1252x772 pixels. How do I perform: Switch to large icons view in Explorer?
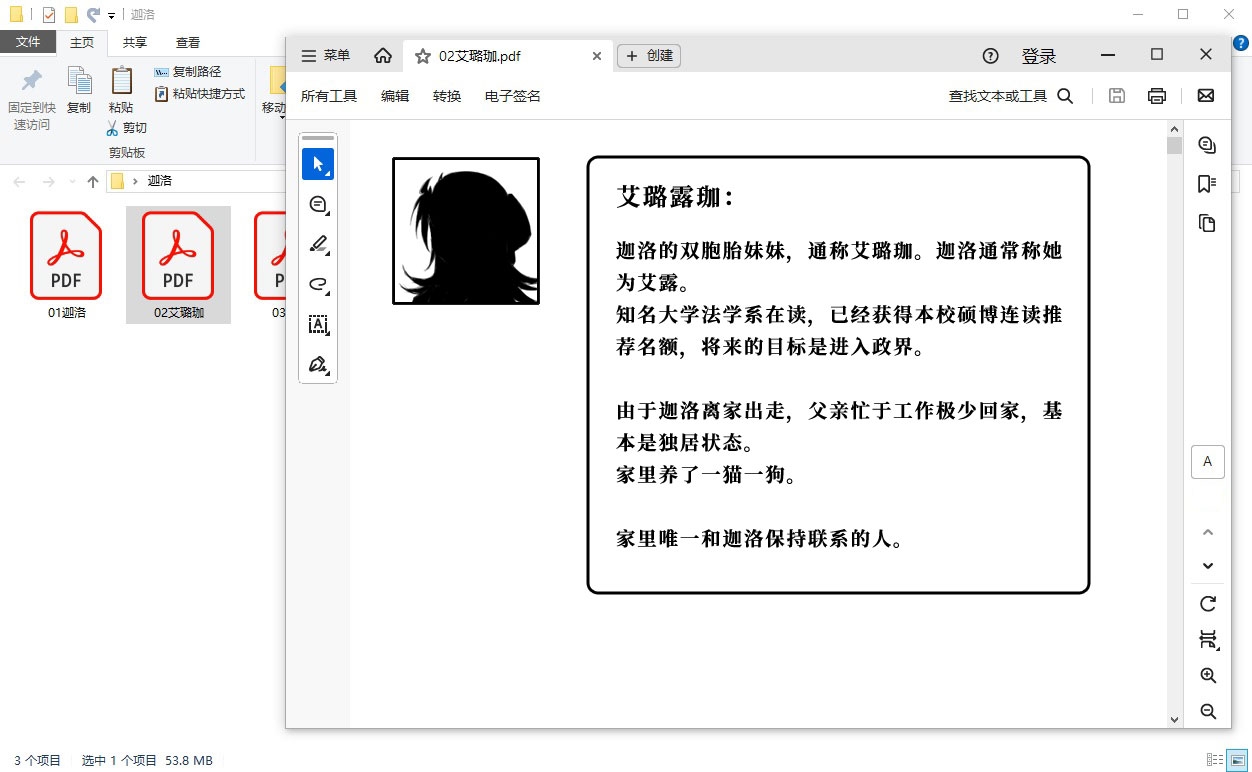pos(1238,760)
